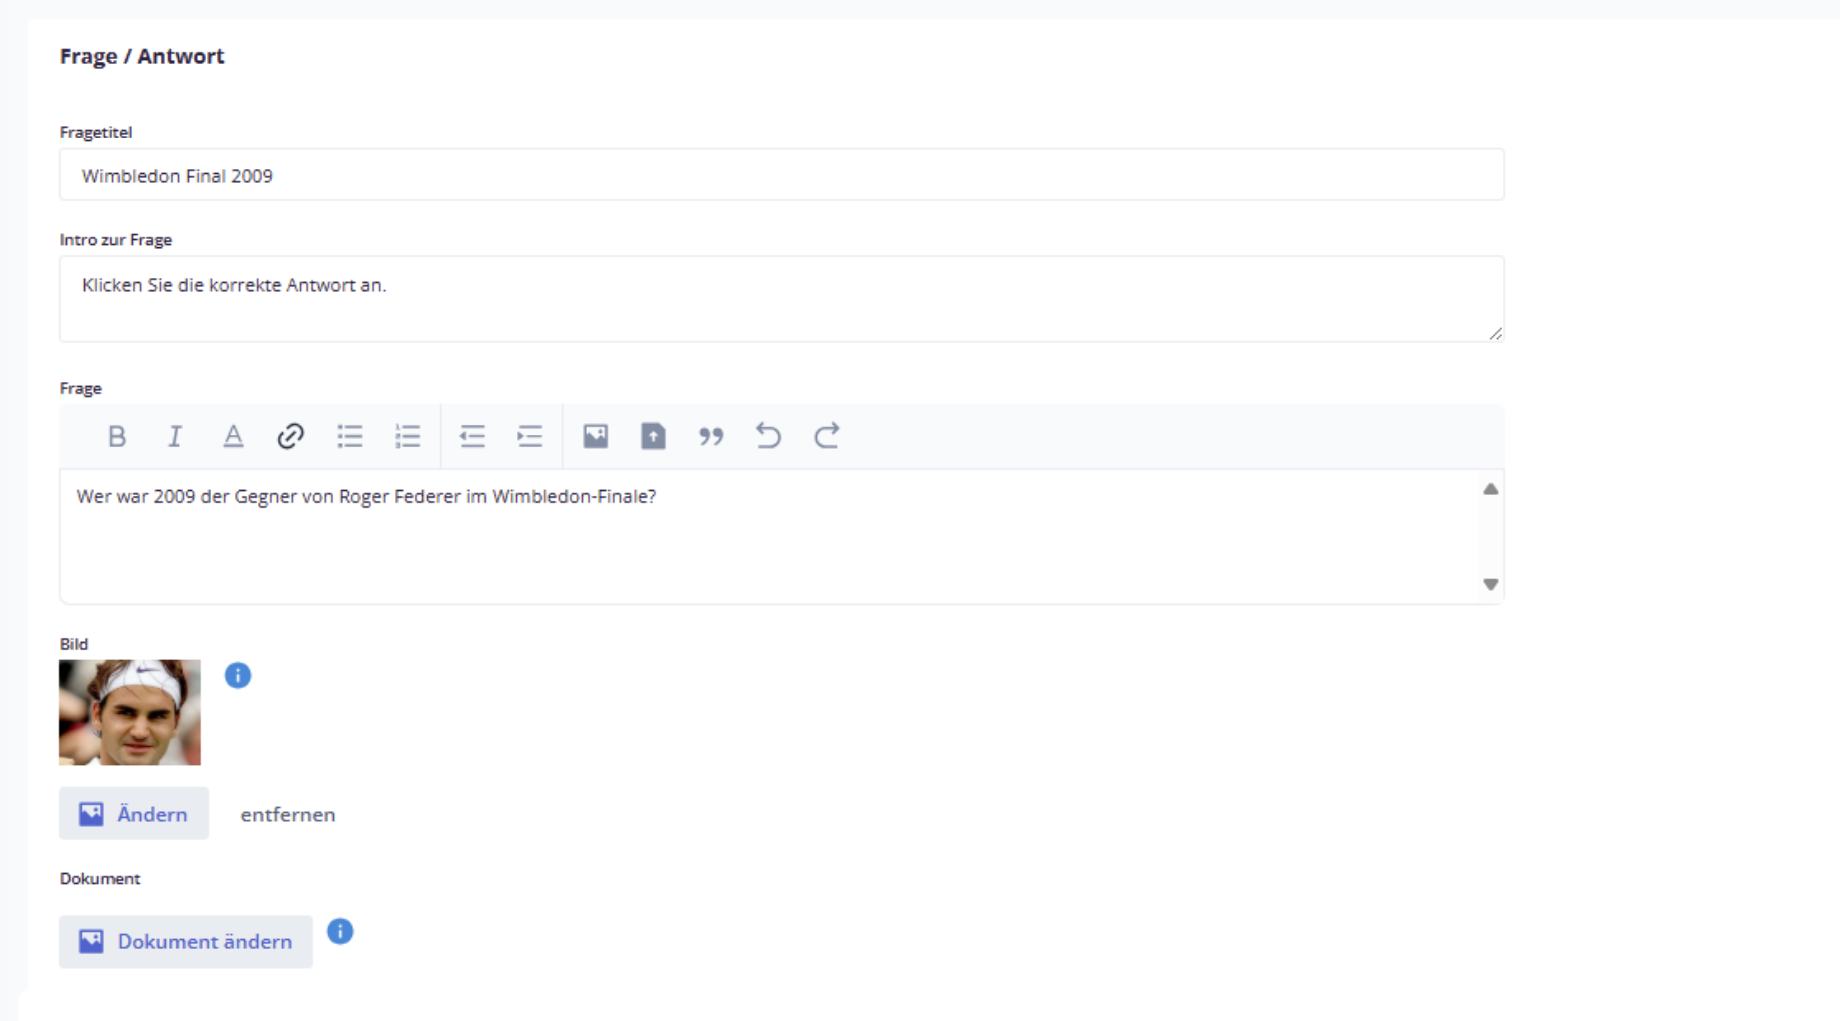Viewport: 1840px width, 1021px height.
Task: Upload a file via toolbar
Action: (x=654, y=436)
